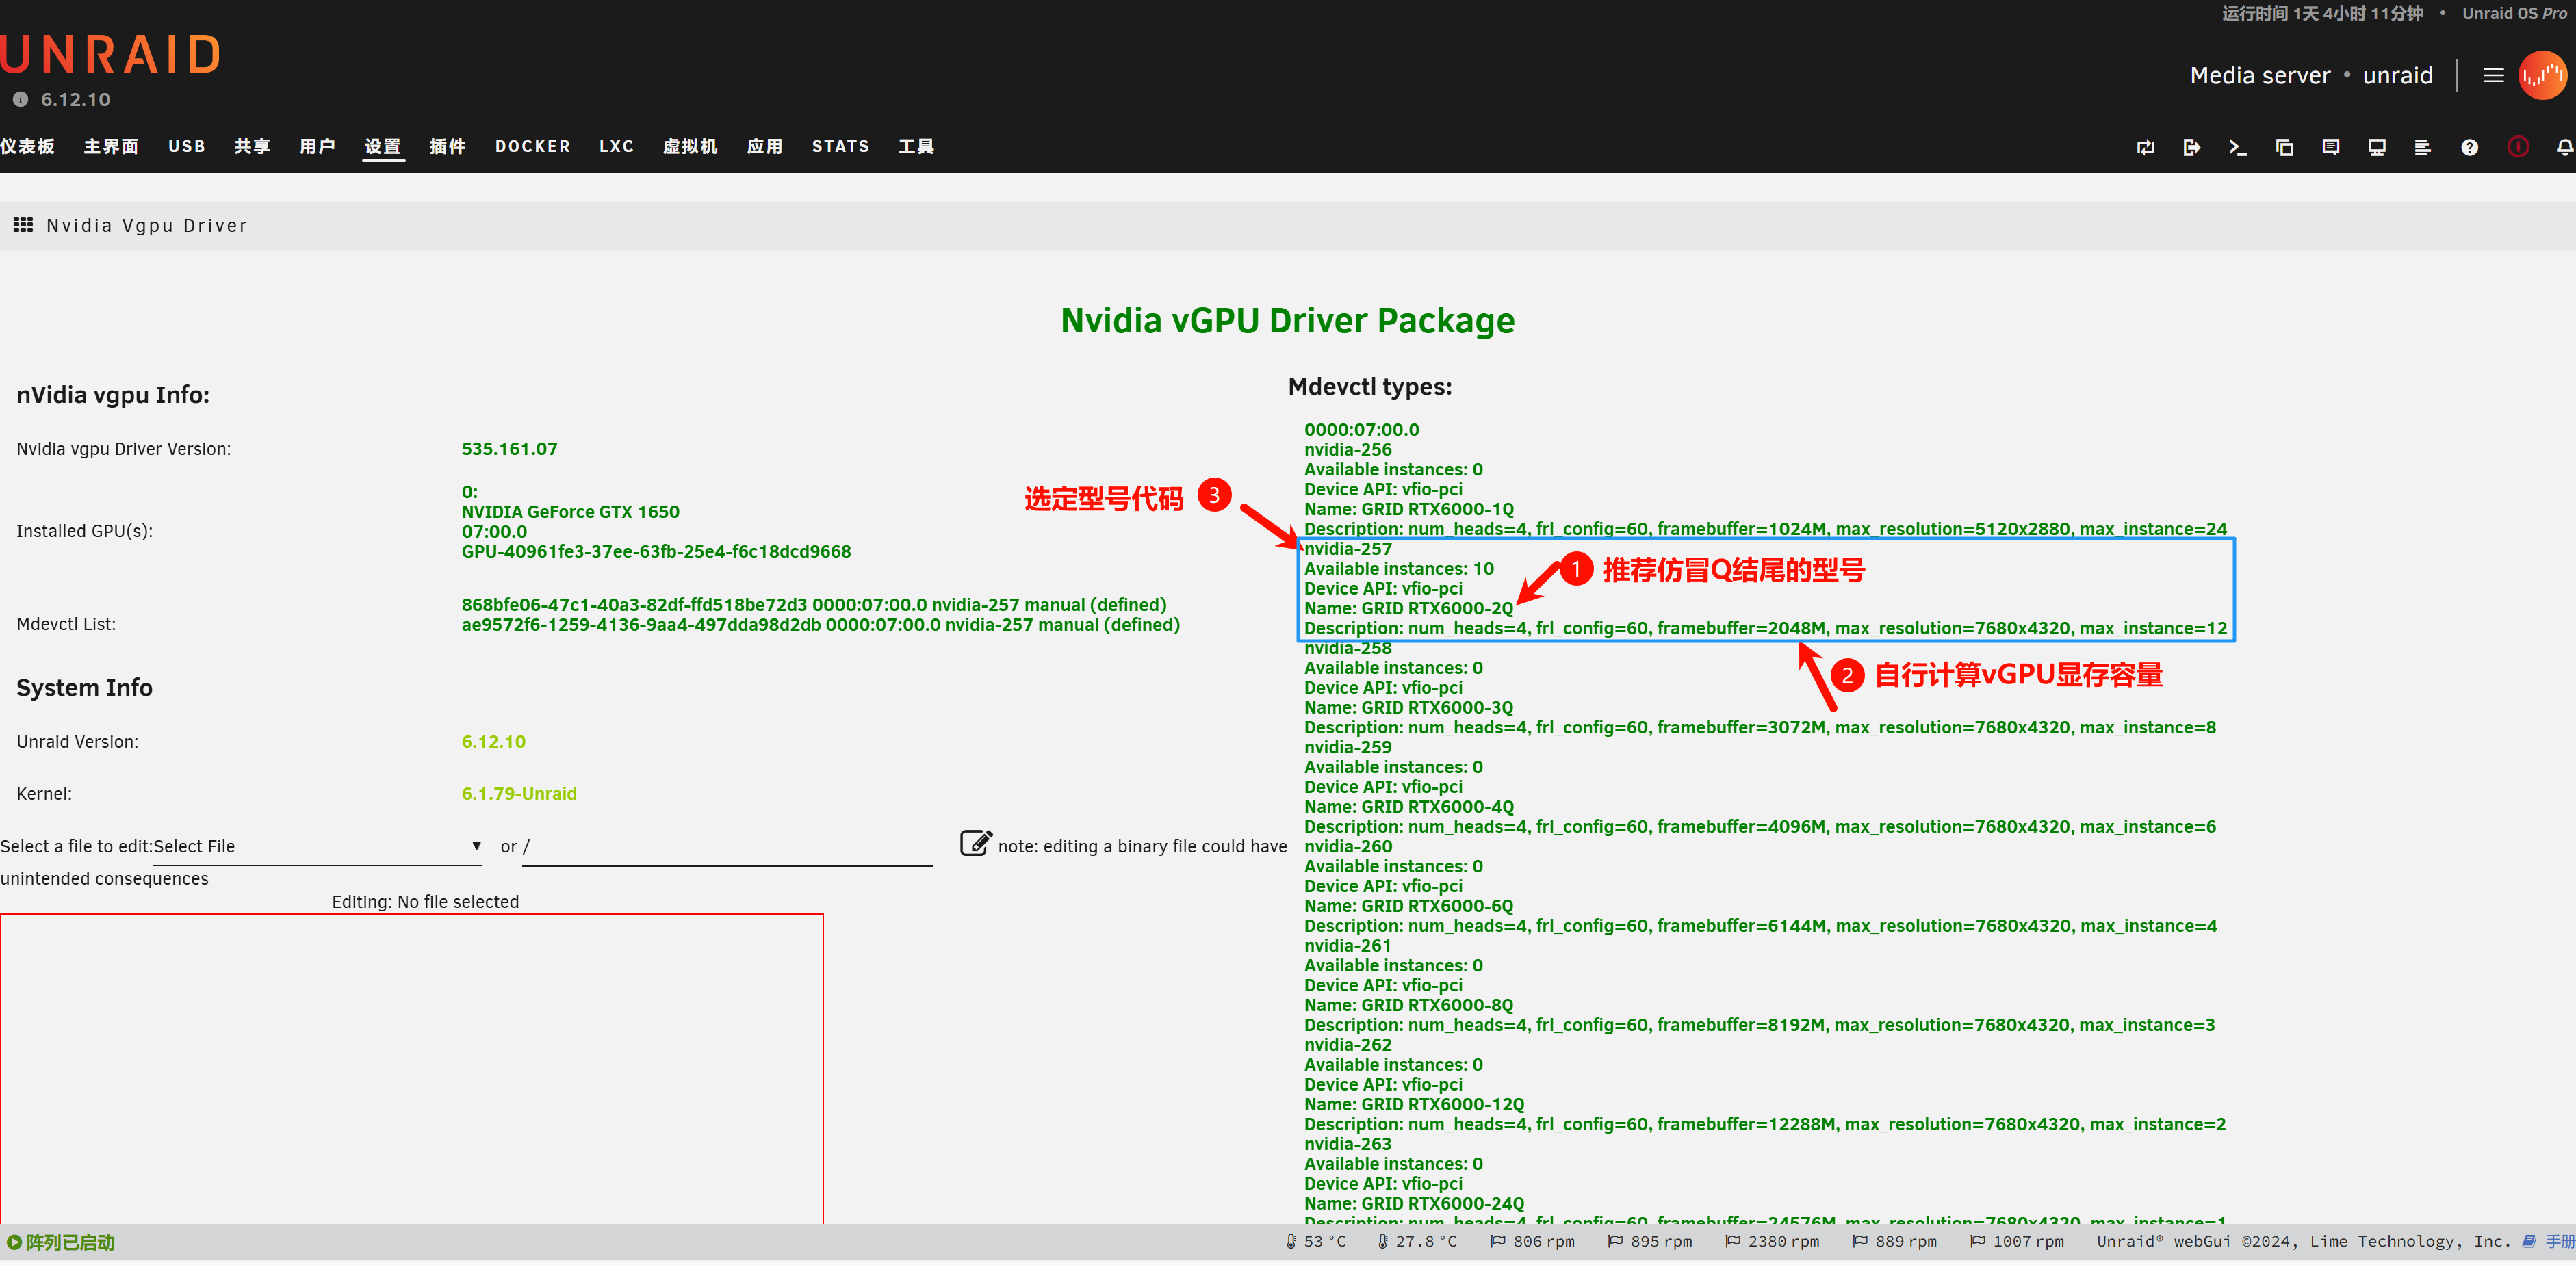Screen dimensions: 2576x1265
Task: Click the nvidia-260 type code
Action: coord(1347,846)
